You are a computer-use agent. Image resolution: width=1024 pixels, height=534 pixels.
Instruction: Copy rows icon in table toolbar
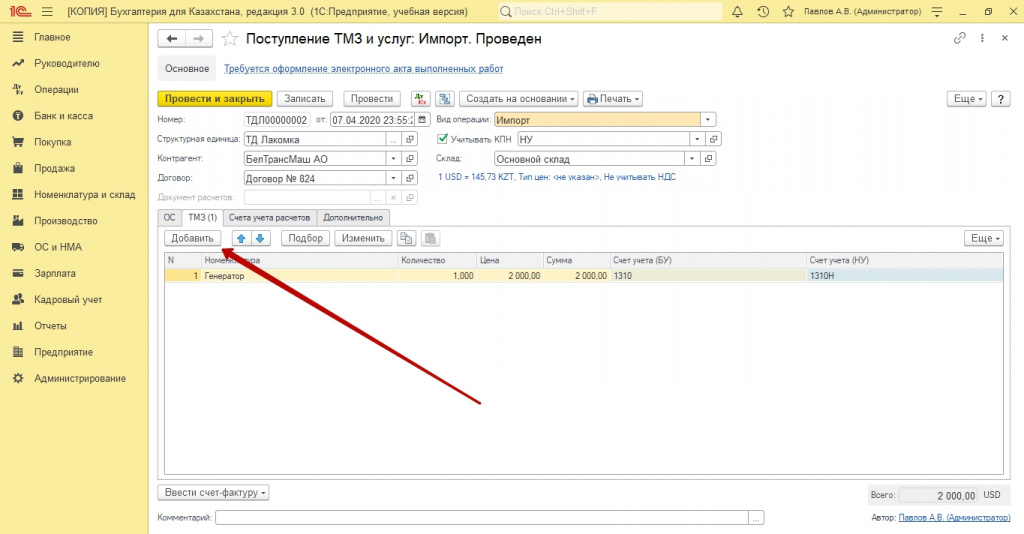pos(406,238)
